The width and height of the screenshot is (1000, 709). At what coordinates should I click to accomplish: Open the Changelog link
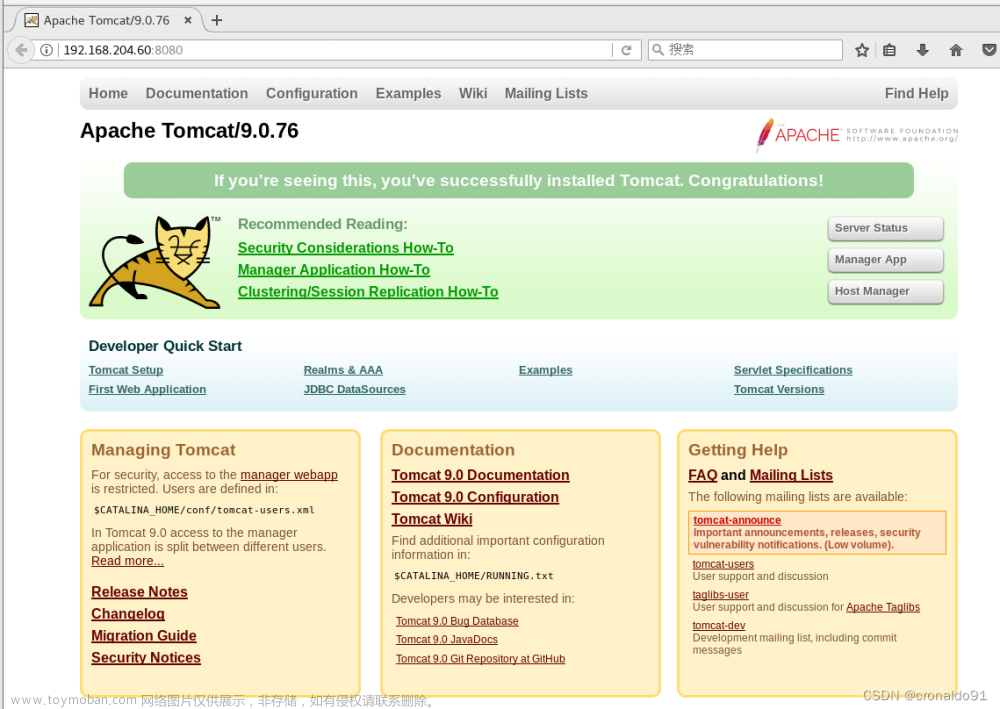(128, 614)
